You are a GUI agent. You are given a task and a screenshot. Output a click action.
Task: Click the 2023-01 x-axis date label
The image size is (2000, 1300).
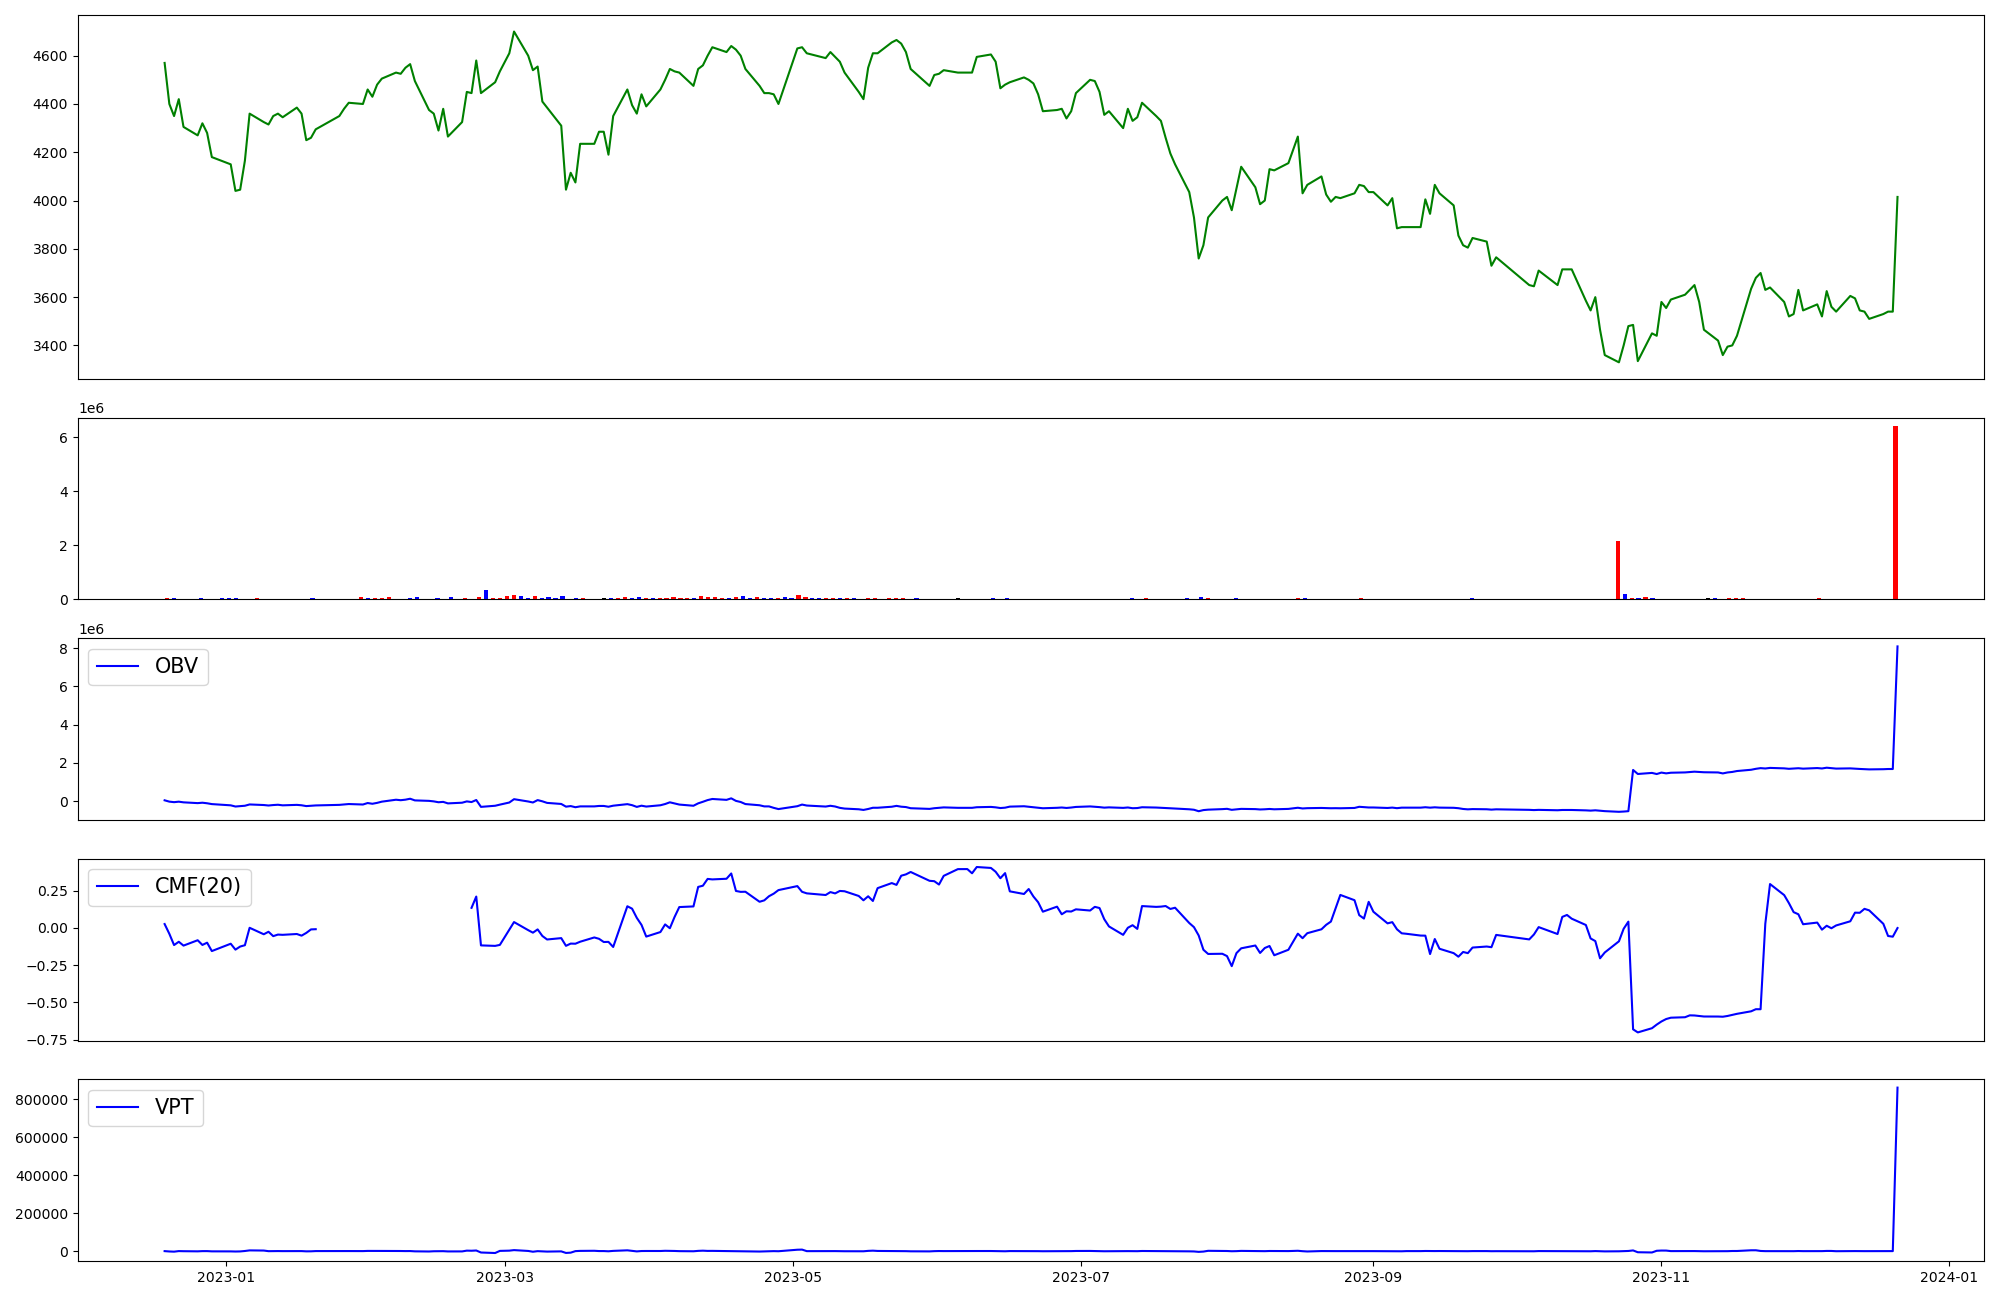pos(226,1277)
